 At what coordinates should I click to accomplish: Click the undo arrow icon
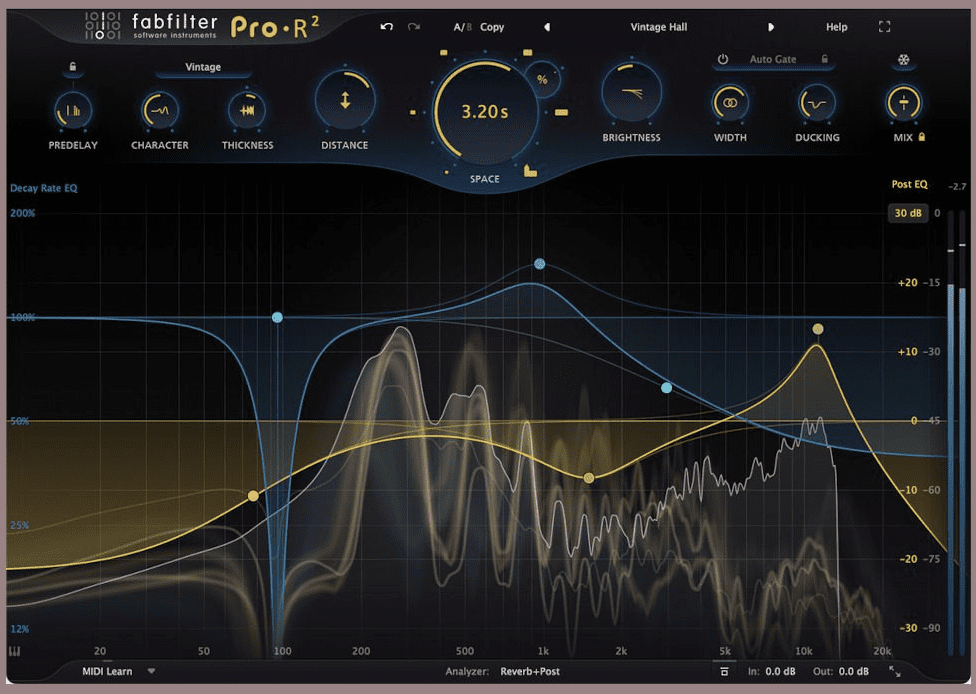387,27
